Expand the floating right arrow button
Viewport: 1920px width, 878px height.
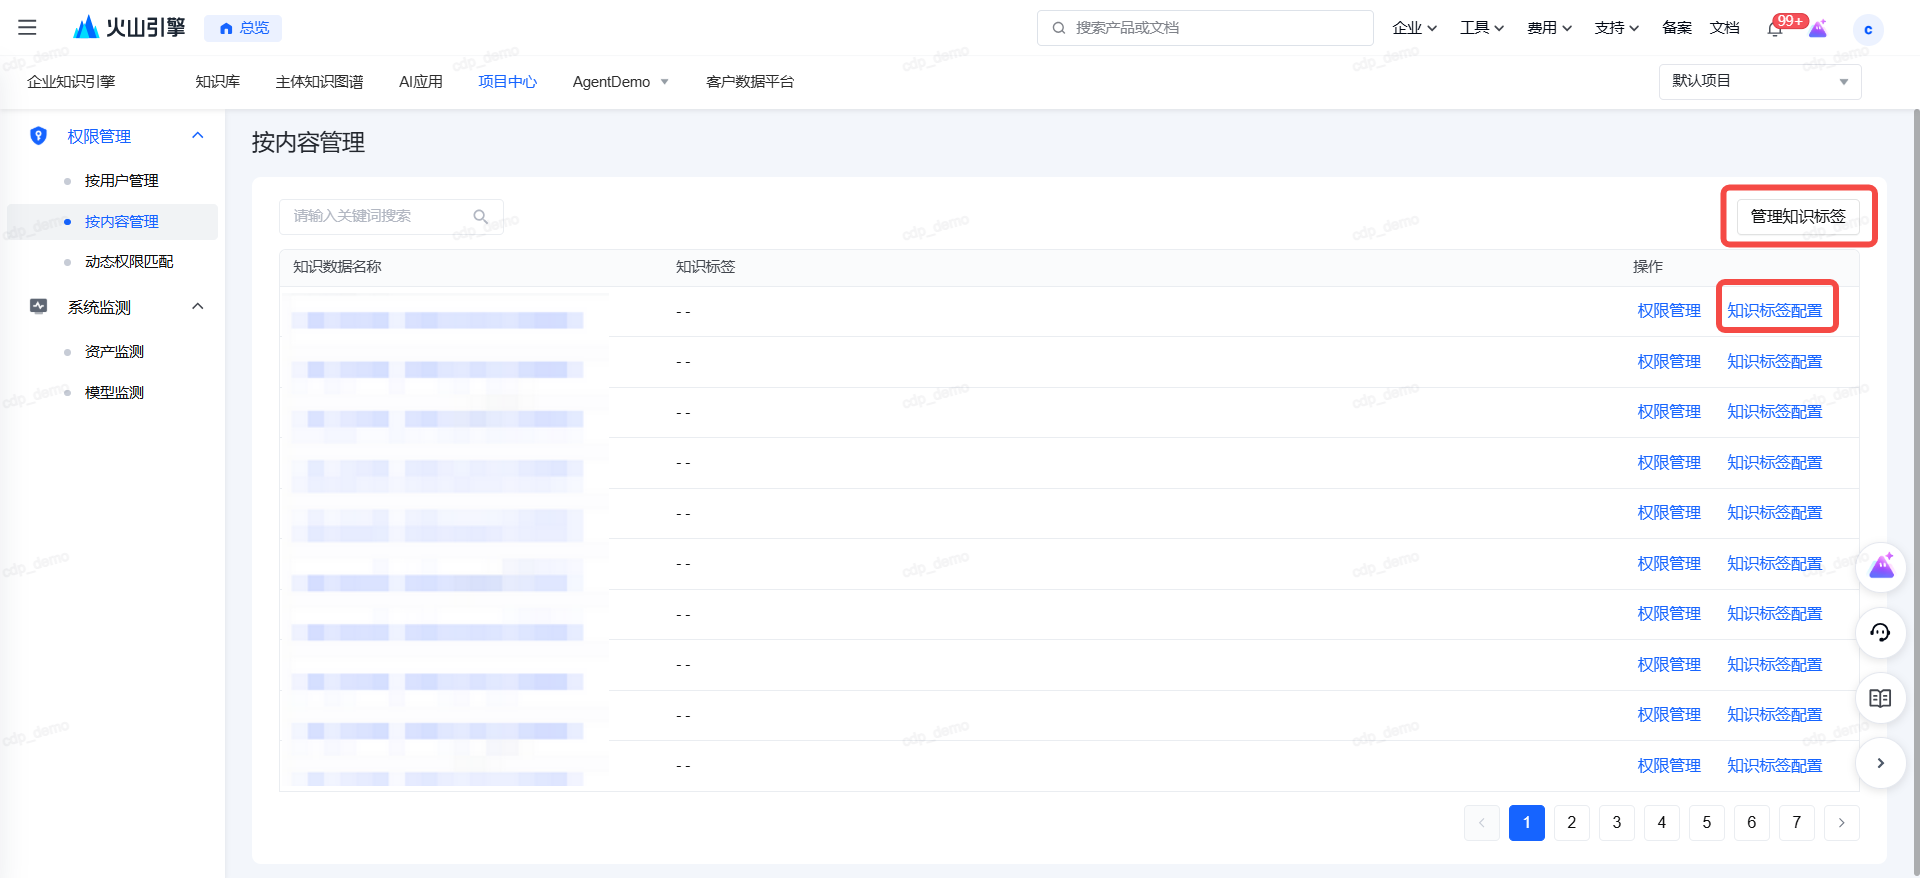(1880, 763)
